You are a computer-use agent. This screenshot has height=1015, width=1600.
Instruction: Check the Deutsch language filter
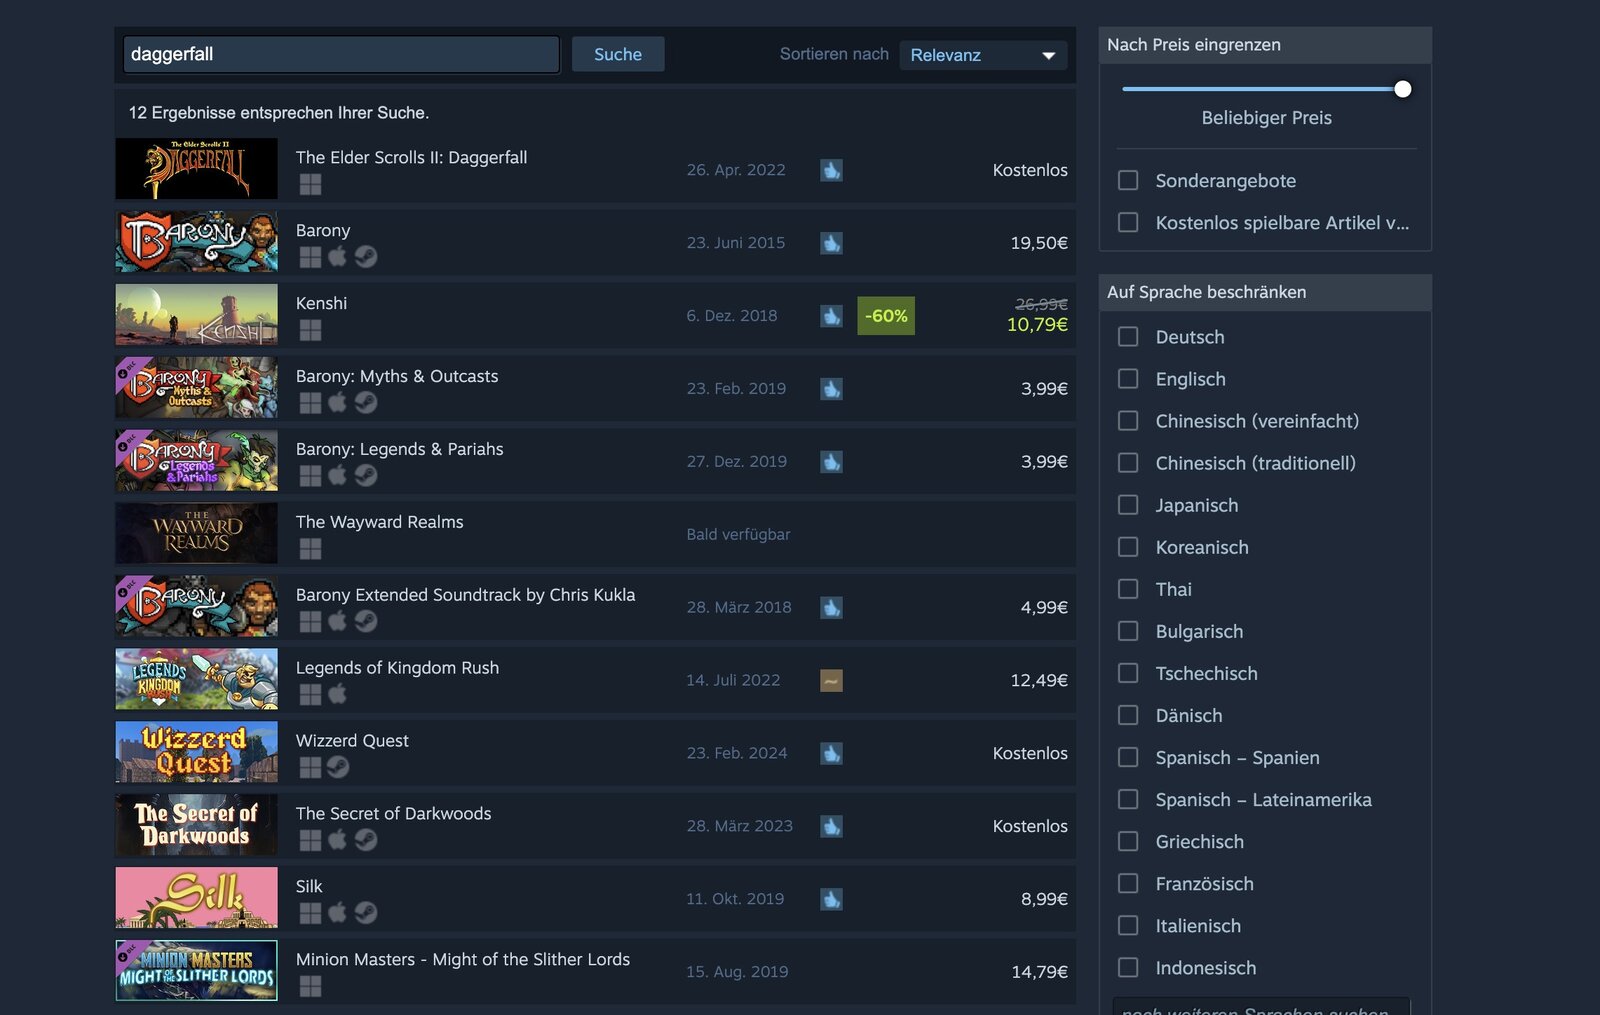pyautogui.click(x=1128, y=337)
